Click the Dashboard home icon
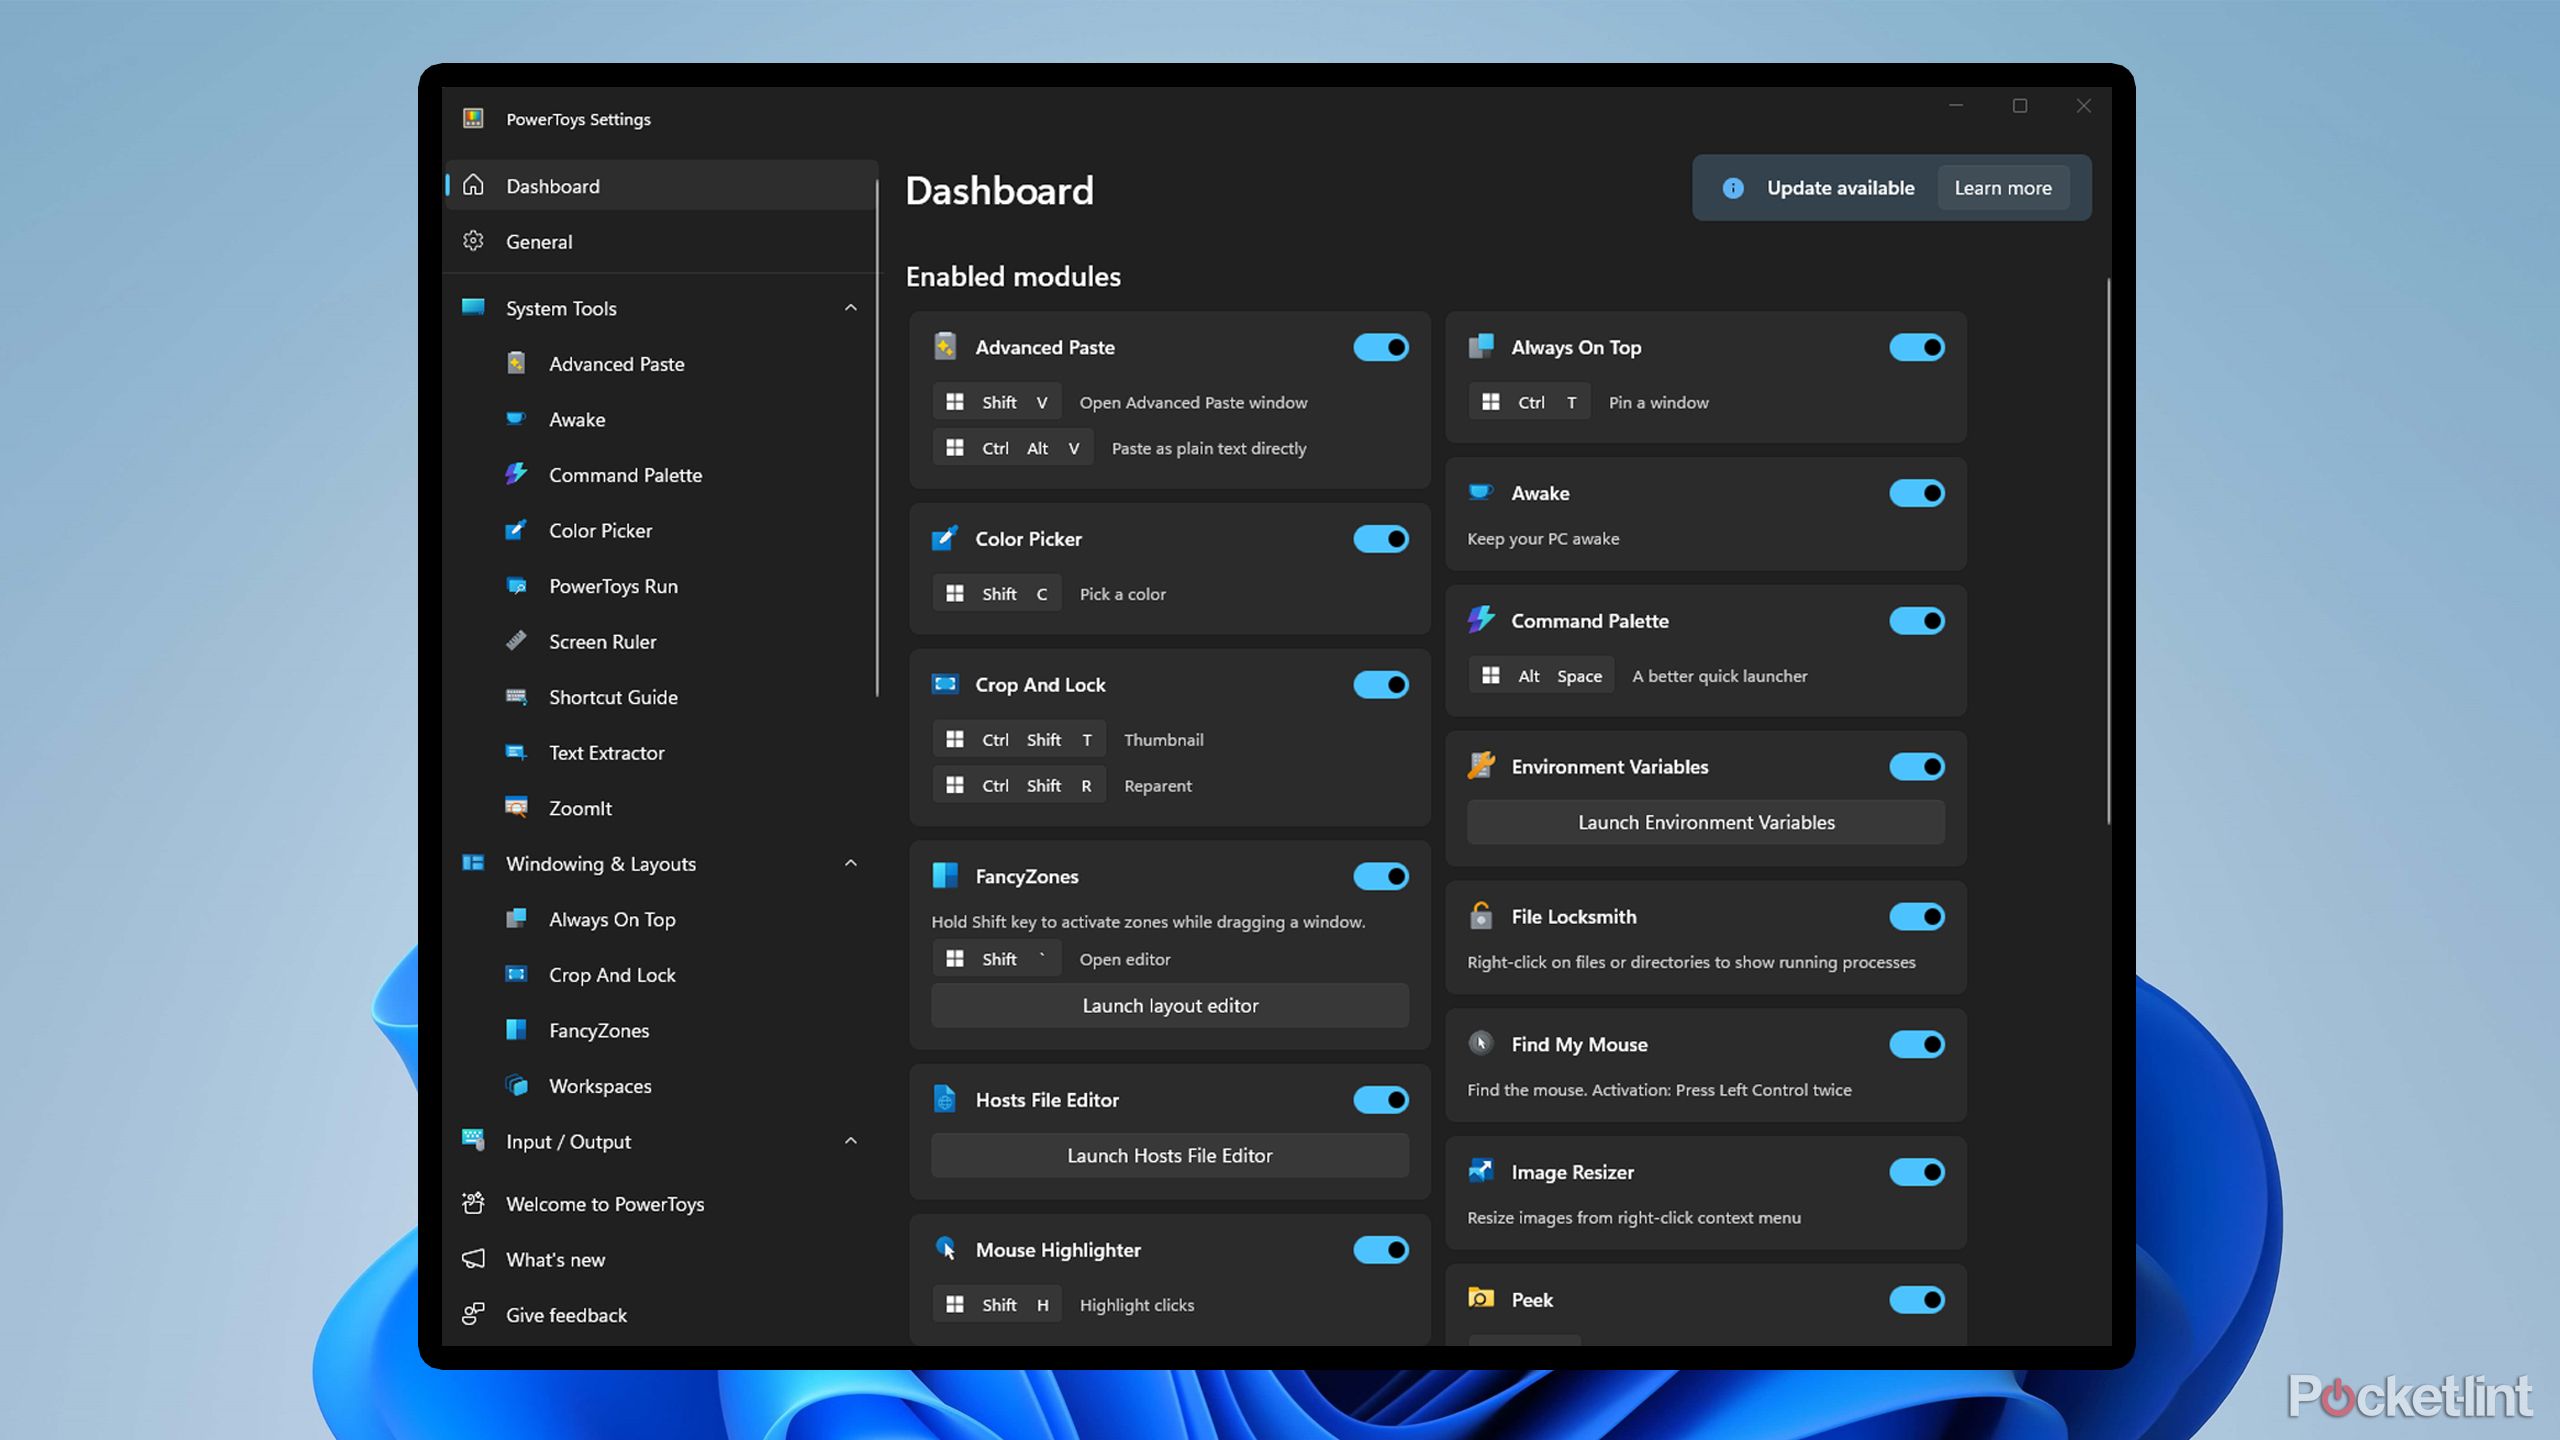The image size is (2560, 1440). [x=473, y=185]
